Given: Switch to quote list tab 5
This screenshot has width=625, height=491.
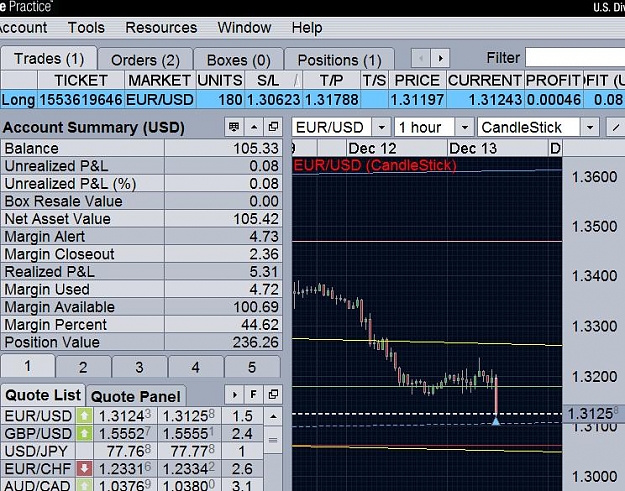Looking at the screenshot, I should tap(252, 367).
